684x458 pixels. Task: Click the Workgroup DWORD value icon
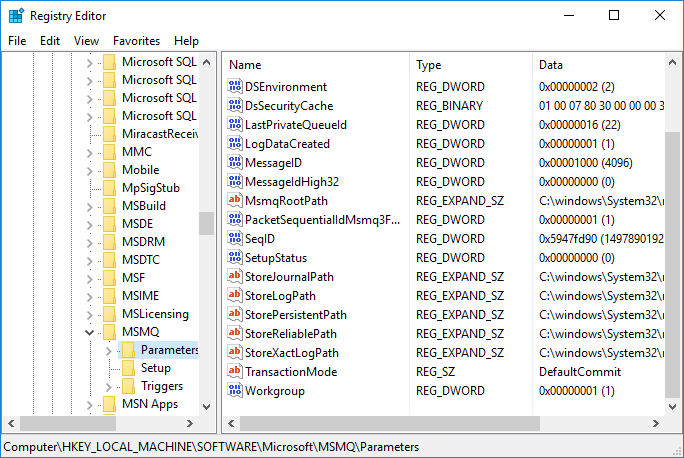click(235, 390)
